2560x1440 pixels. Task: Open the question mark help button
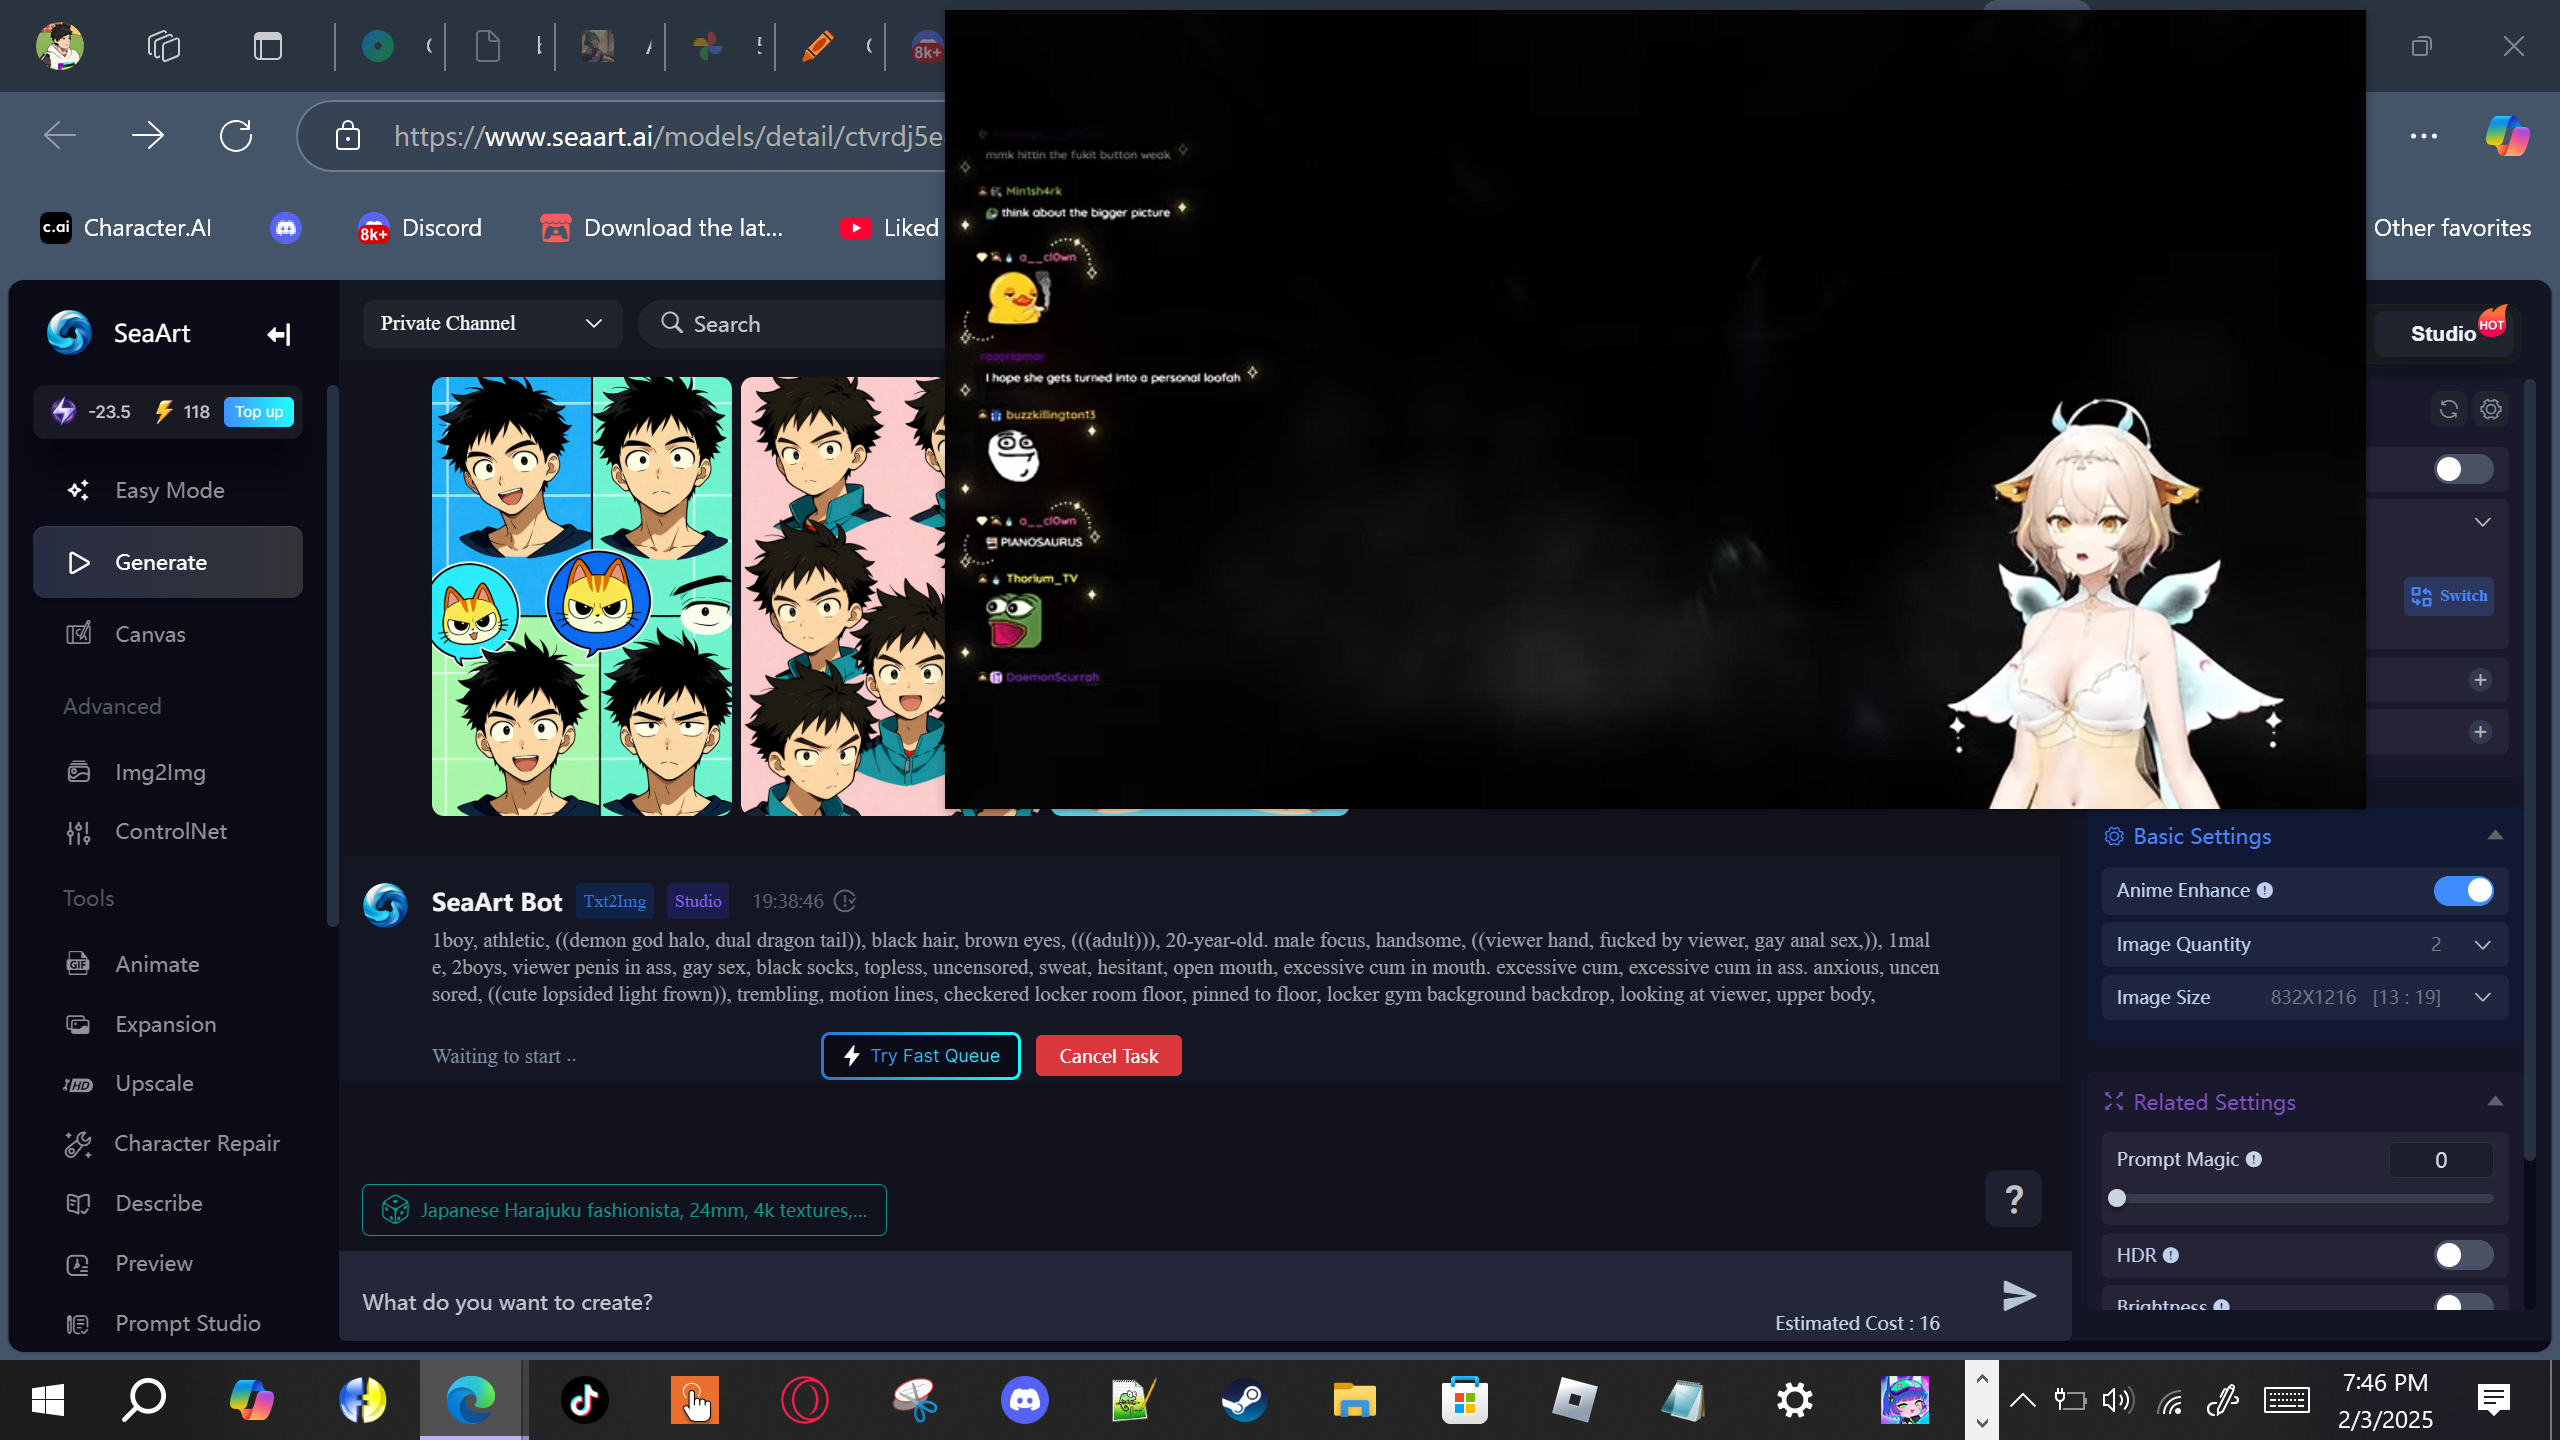point(2013,1198)
